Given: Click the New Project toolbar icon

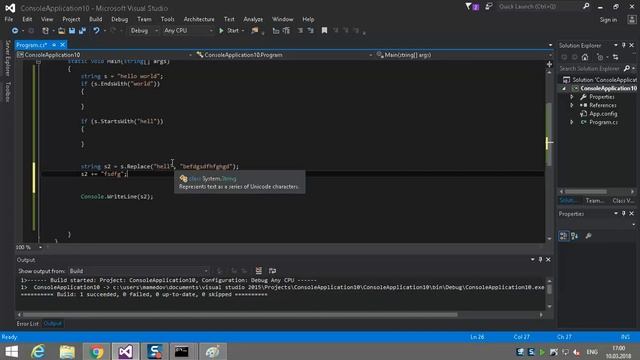Looking at the screenshot, I should pyautogui.click(x=45, y=31).
